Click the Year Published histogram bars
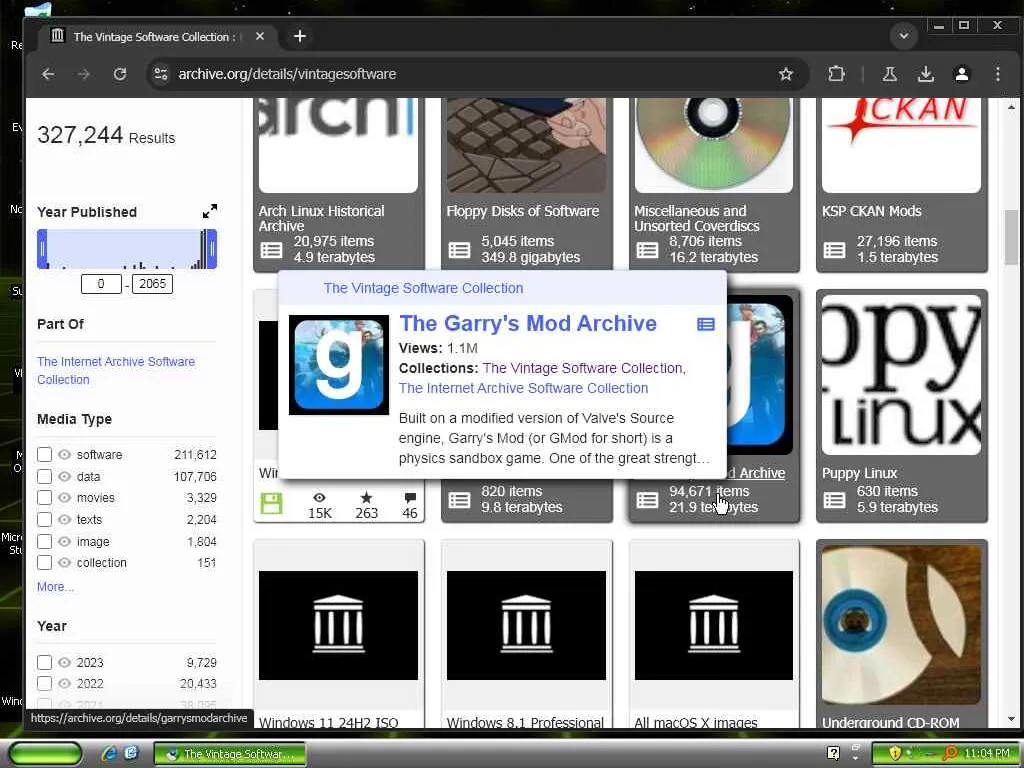 [x=127, y=249]
